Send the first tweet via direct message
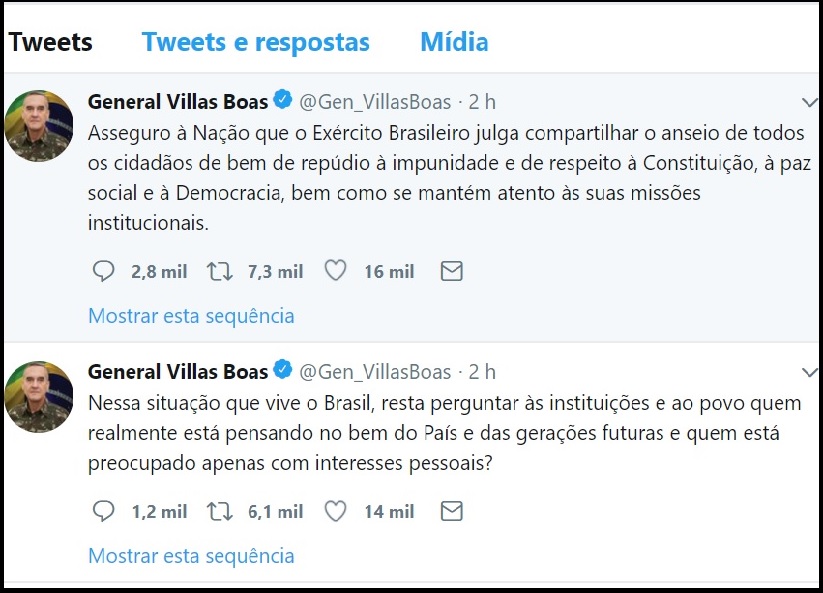 452,271
